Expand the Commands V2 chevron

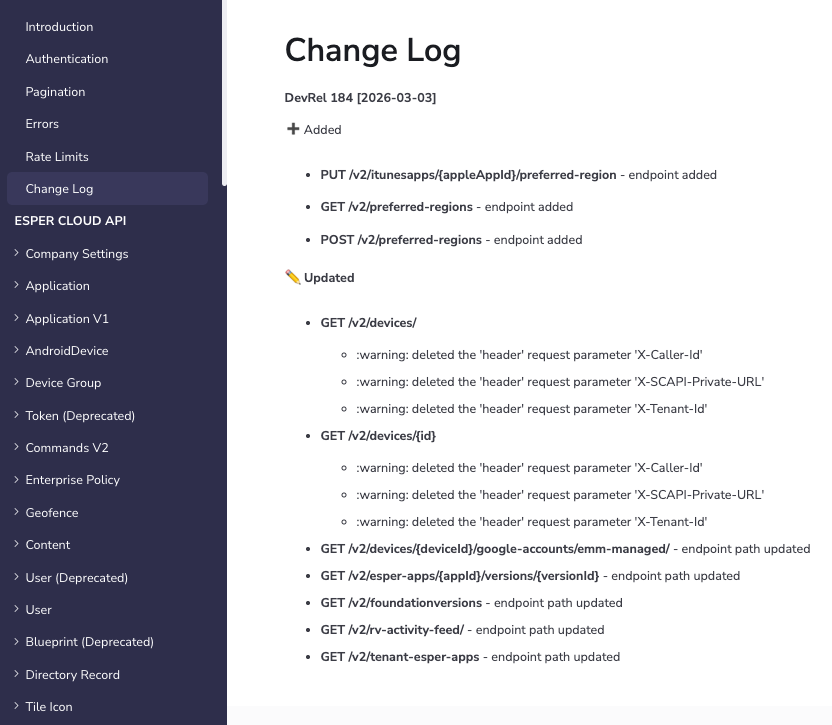pos(16,448)
